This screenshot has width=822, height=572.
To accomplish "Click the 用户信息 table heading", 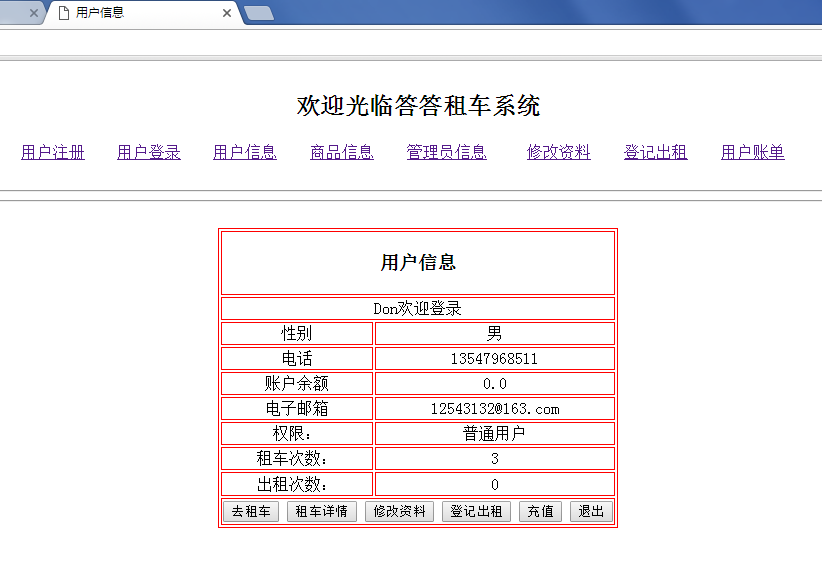I will [x=418, y=262].
